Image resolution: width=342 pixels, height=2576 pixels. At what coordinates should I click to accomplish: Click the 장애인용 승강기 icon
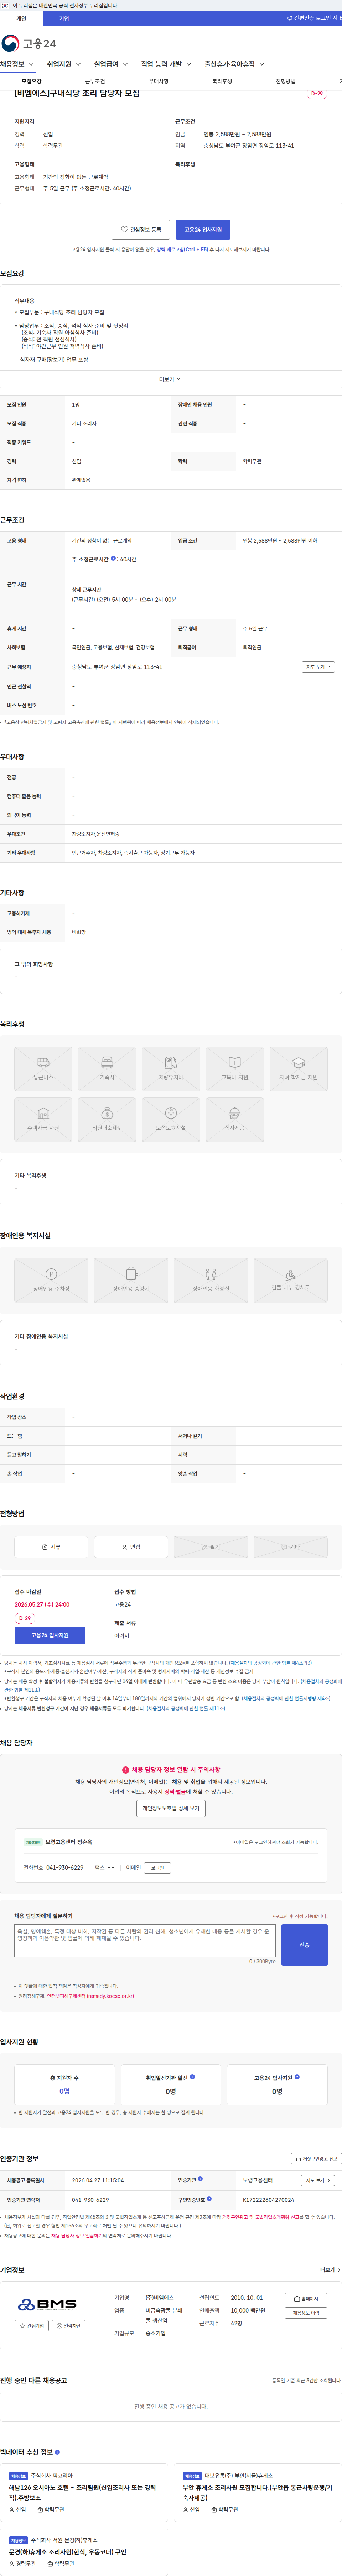(131, 1280)
